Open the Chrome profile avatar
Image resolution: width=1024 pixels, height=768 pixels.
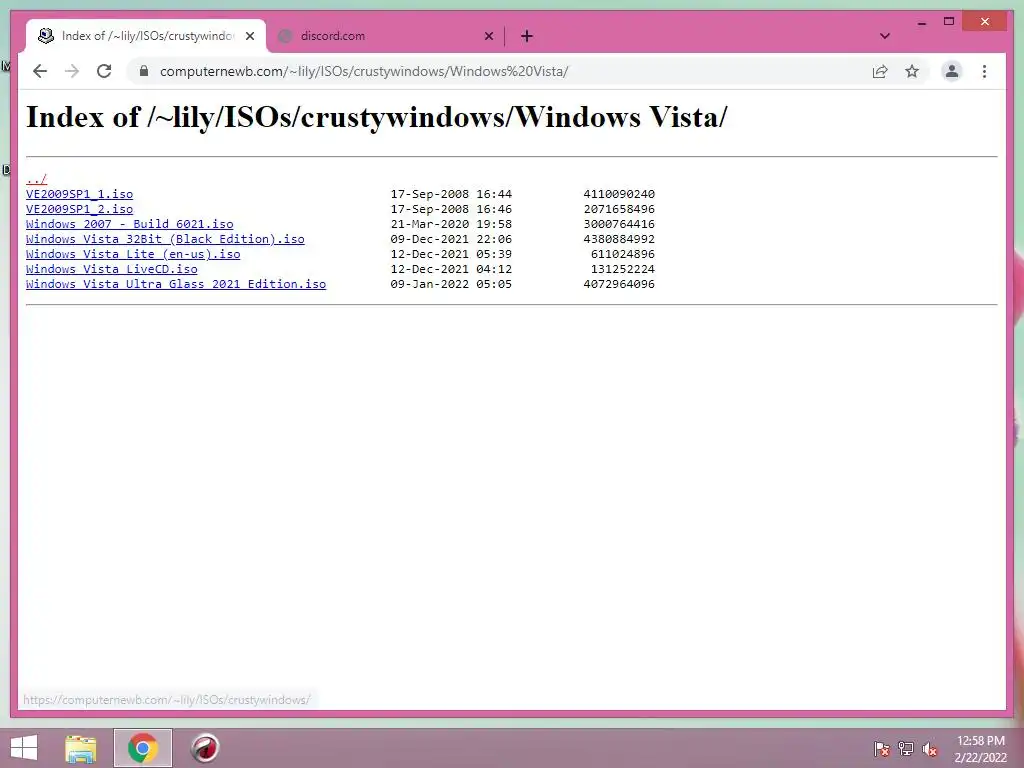(x=952, y=71)
